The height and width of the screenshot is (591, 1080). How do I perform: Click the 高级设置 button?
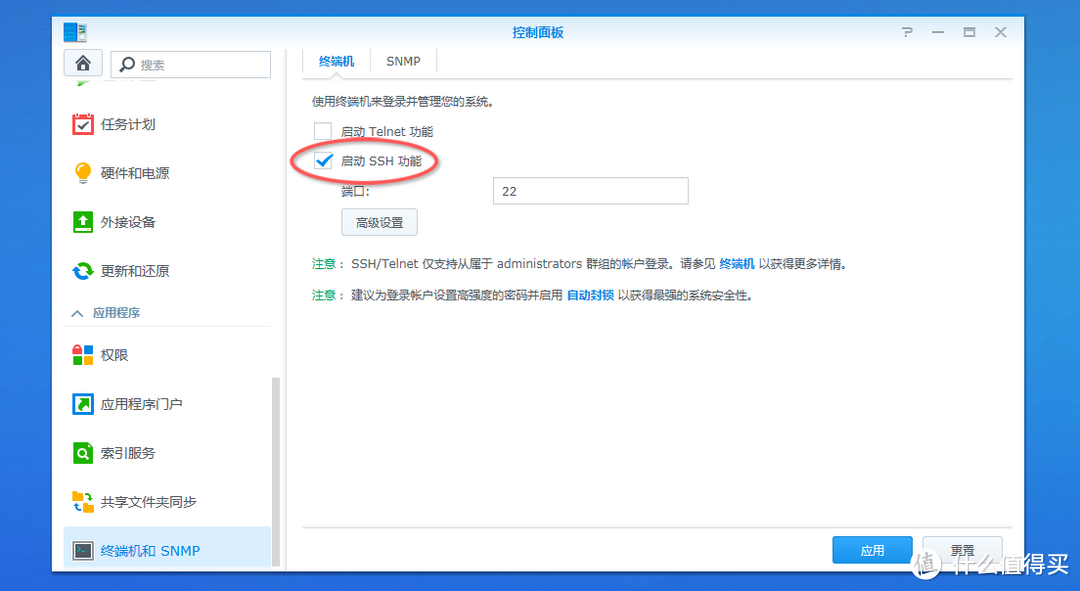380,222
